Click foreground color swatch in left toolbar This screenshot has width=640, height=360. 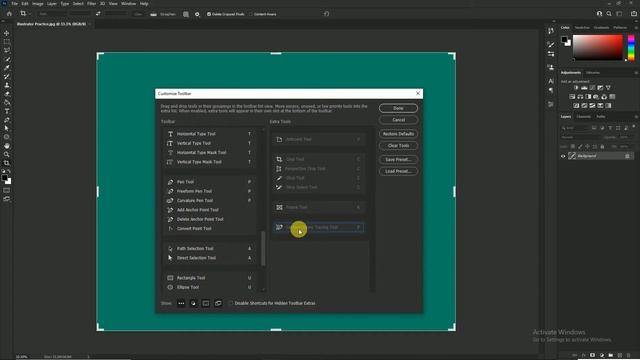pos(4,178)
